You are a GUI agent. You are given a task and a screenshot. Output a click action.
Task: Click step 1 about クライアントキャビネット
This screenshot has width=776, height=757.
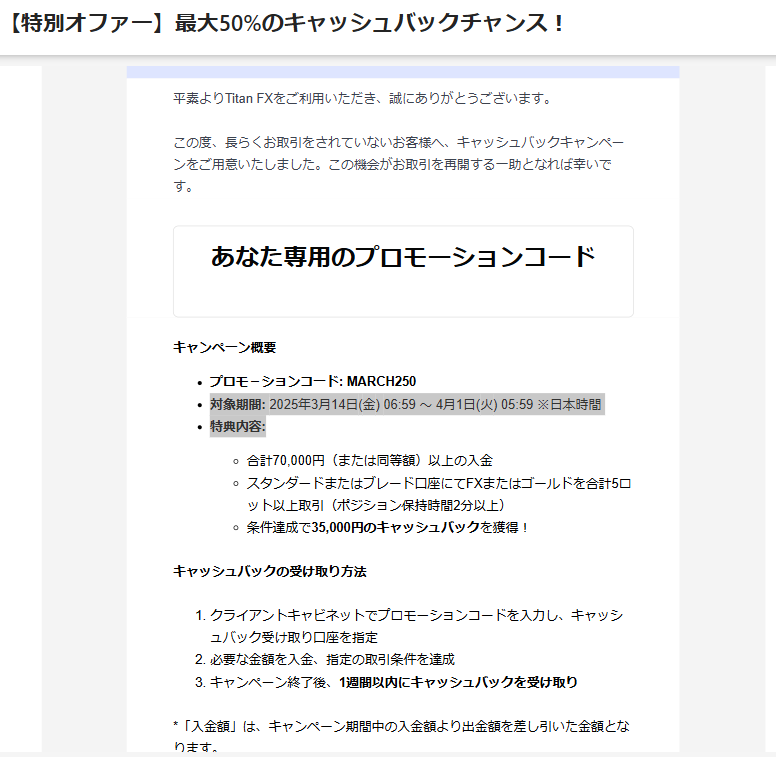pos(416,626)
